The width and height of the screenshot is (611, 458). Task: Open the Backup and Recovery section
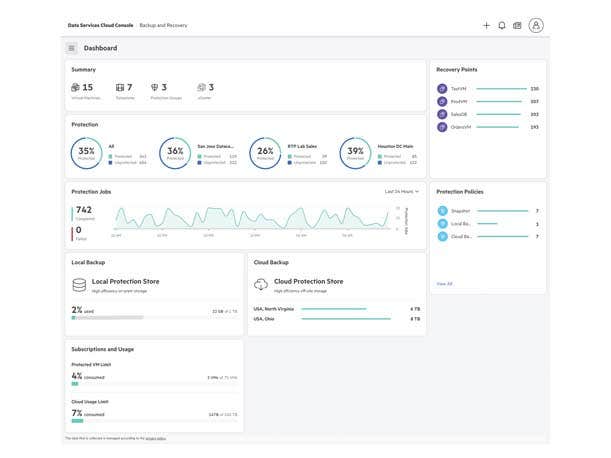coord(163,25)
